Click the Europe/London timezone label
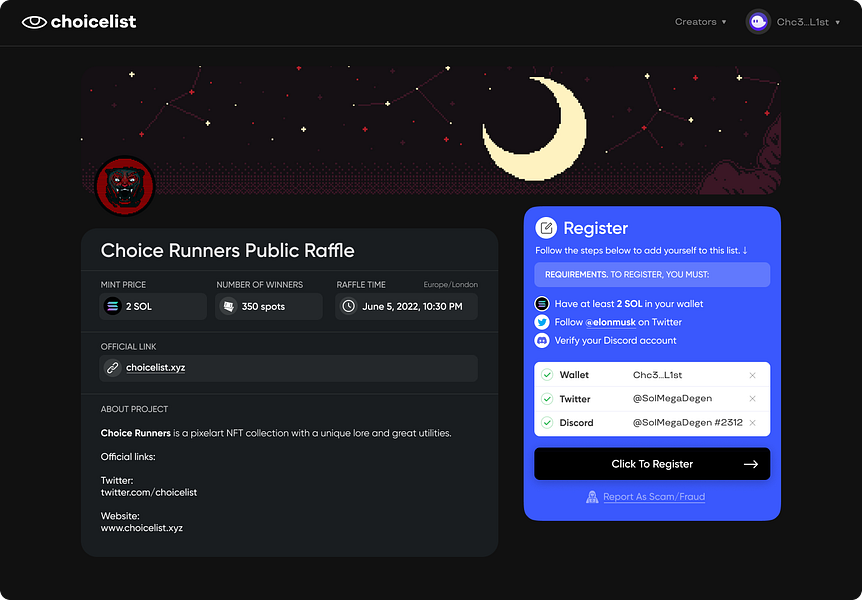This screenshot has height=600, width=862. pos(450,284)
